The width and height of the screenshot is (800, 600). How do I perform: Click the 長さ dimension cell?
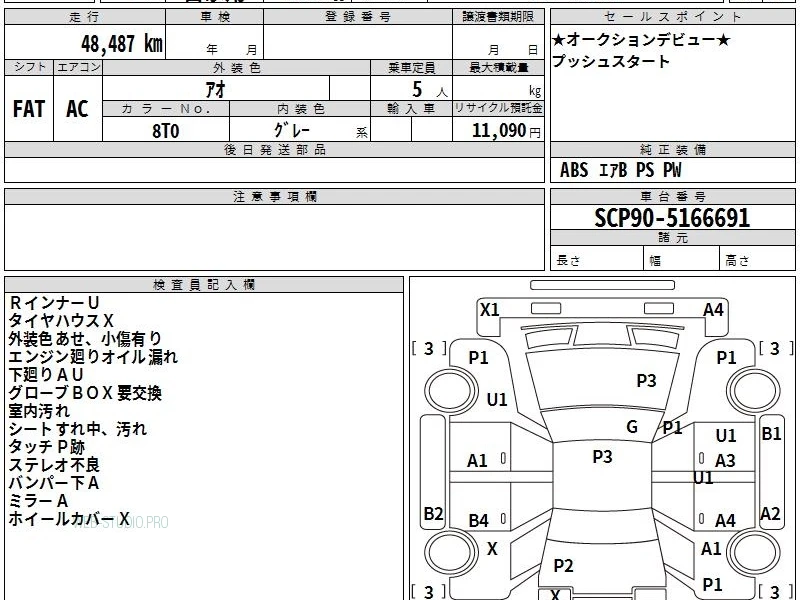coord(597,259)
